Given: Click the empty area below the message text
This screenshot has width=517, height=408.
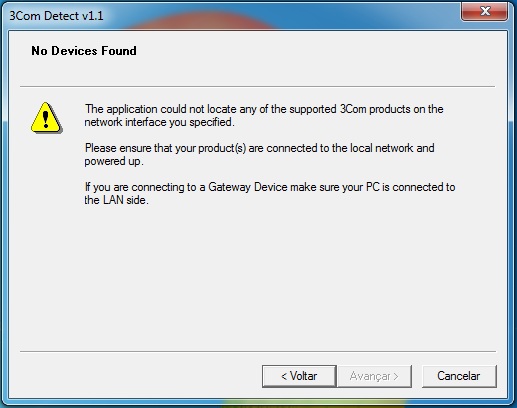Looking at the screenshot, I should coord(257,277).
